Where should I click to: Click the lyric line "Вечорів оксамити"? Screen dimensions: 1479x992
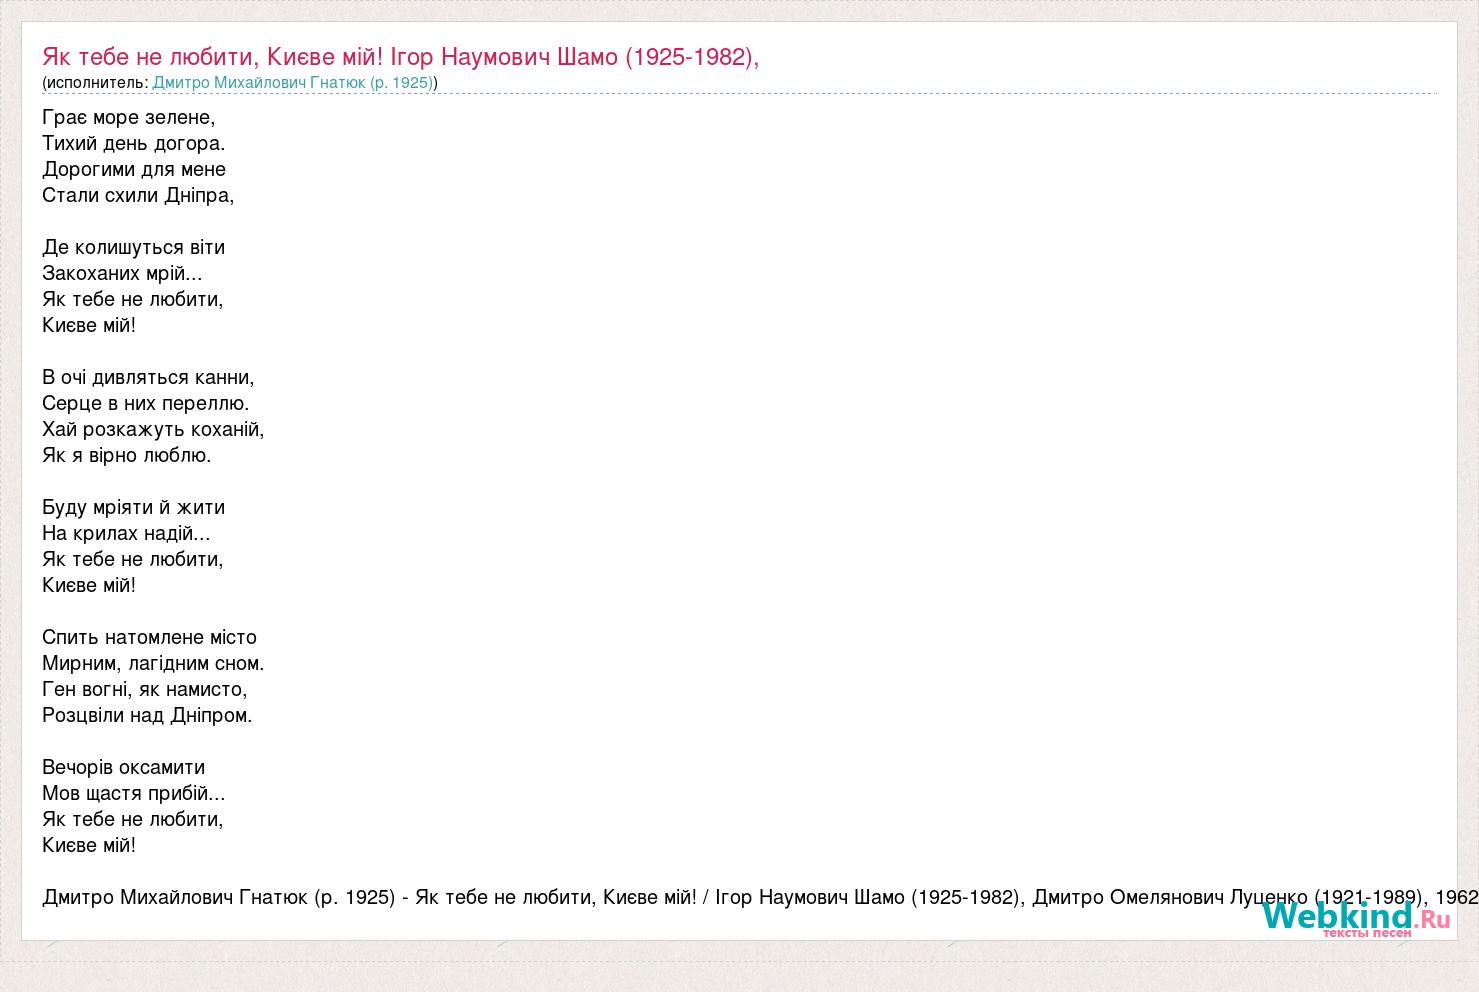click(123, 767)
